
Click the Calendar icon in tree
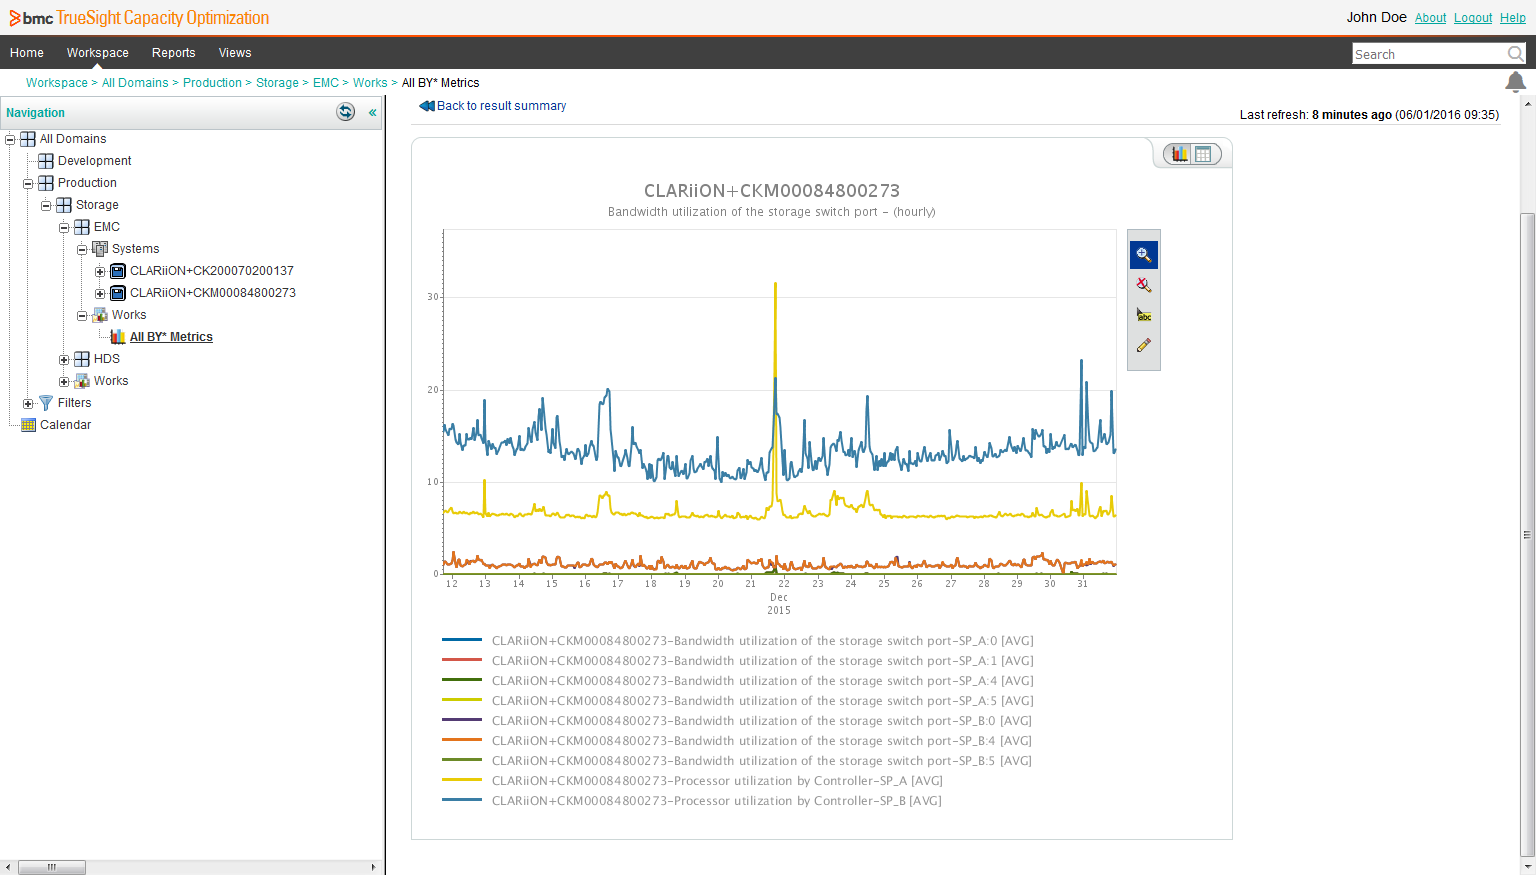[x=28, y=425]
